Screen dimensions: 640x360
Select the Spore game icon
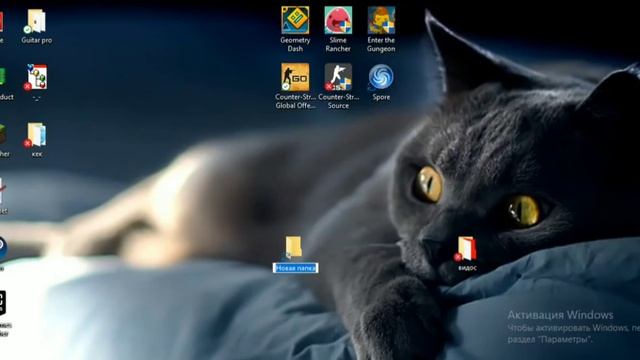pyautogui.click(x=381, y=77)
